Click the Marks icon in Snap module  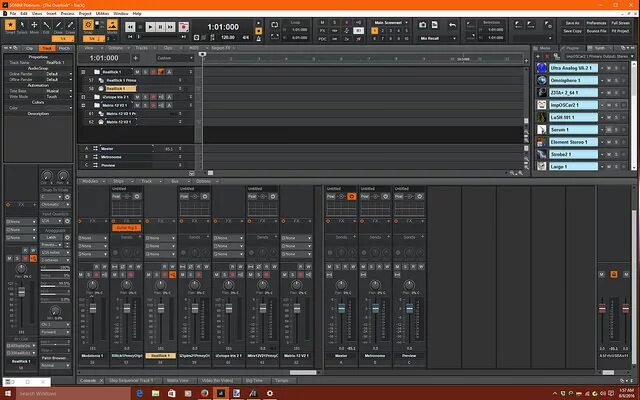click(x=112, y=25)
